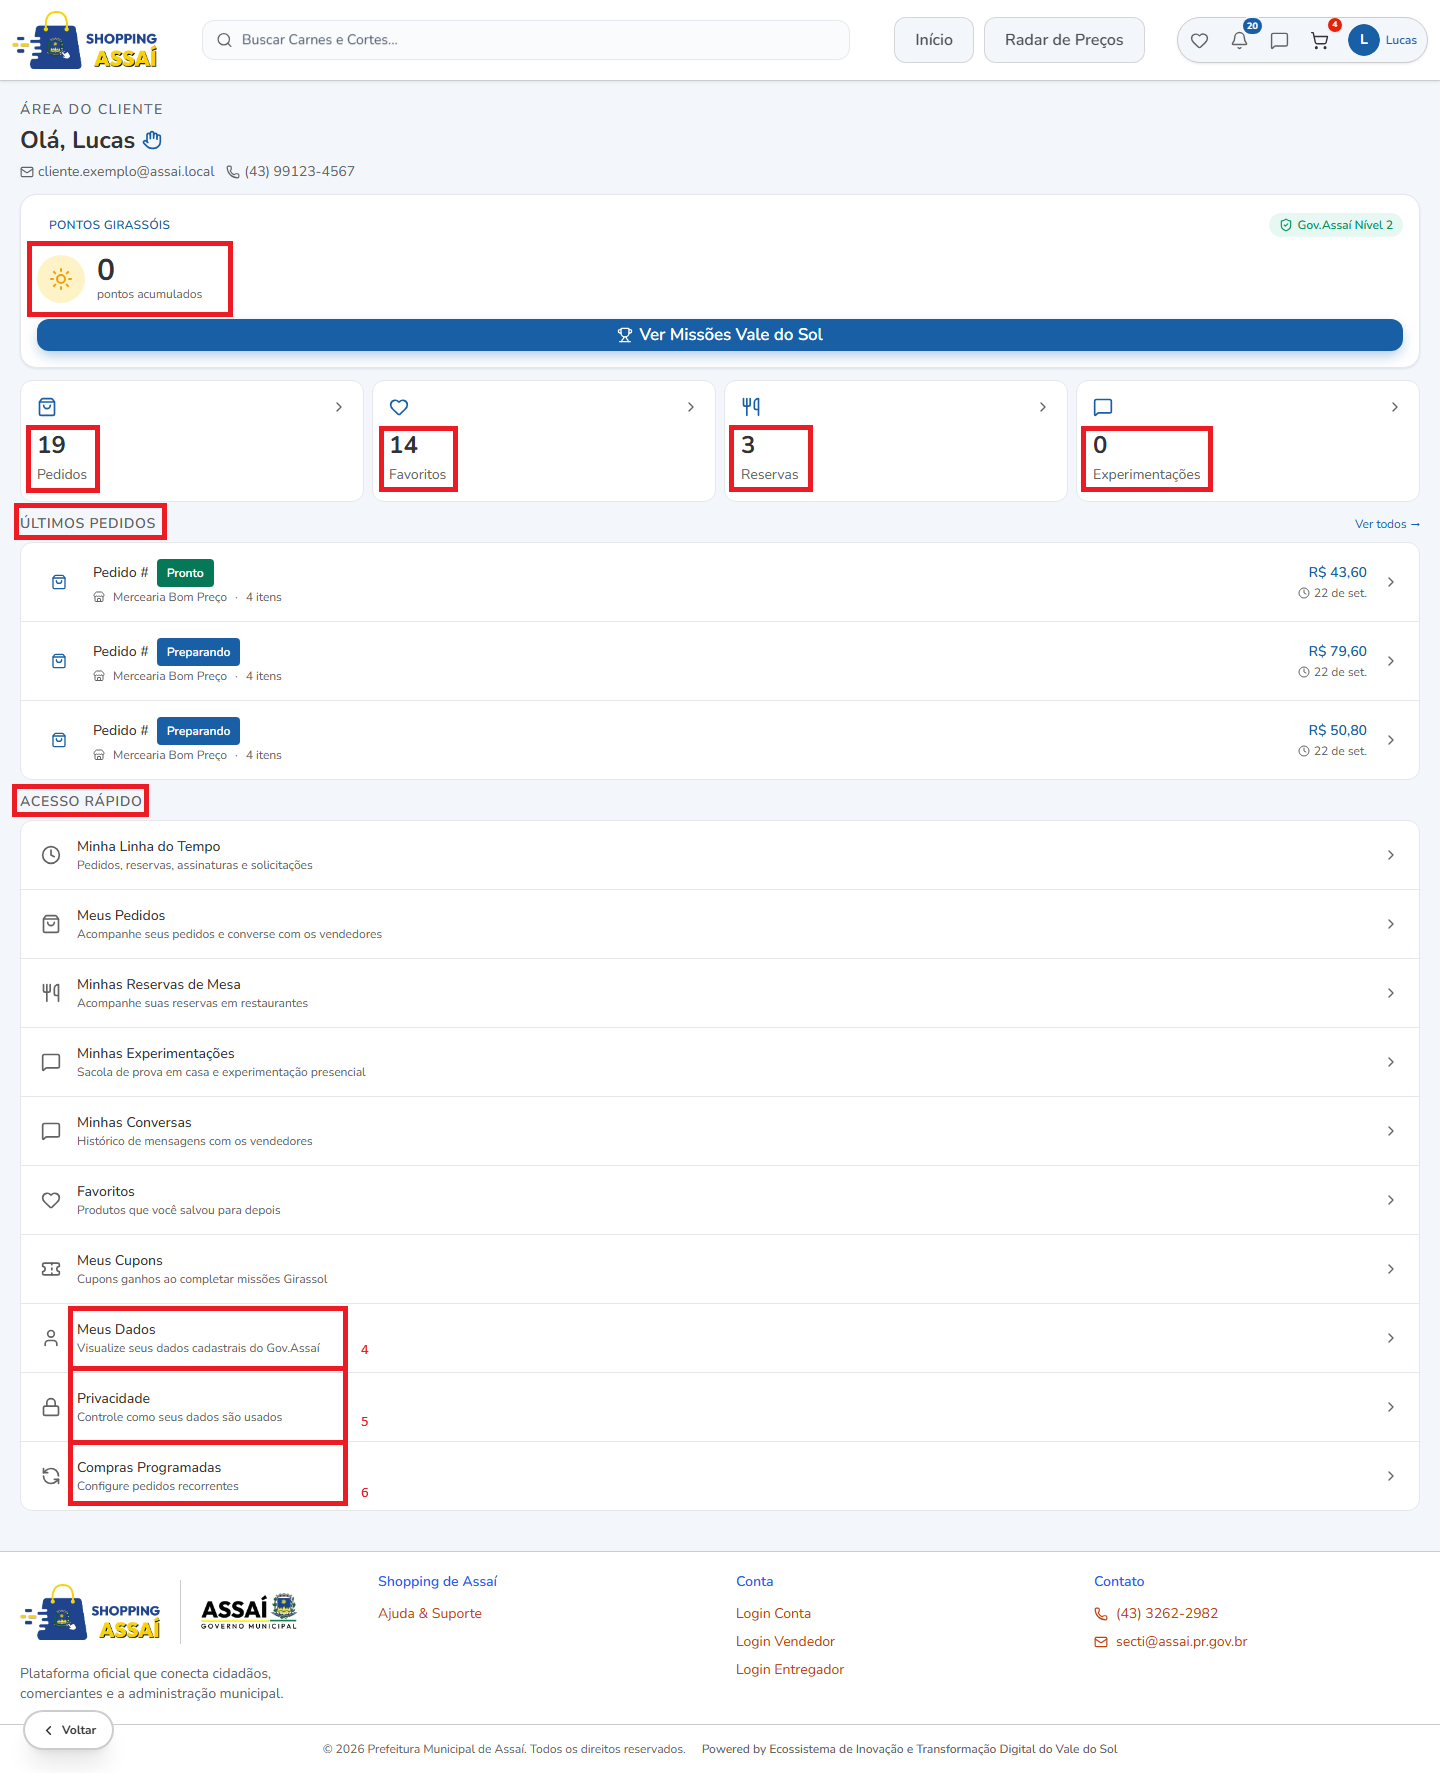Open messages chat icon in header
The height and width of the screenshot is (1773, 1440).
coord(1279,40)
